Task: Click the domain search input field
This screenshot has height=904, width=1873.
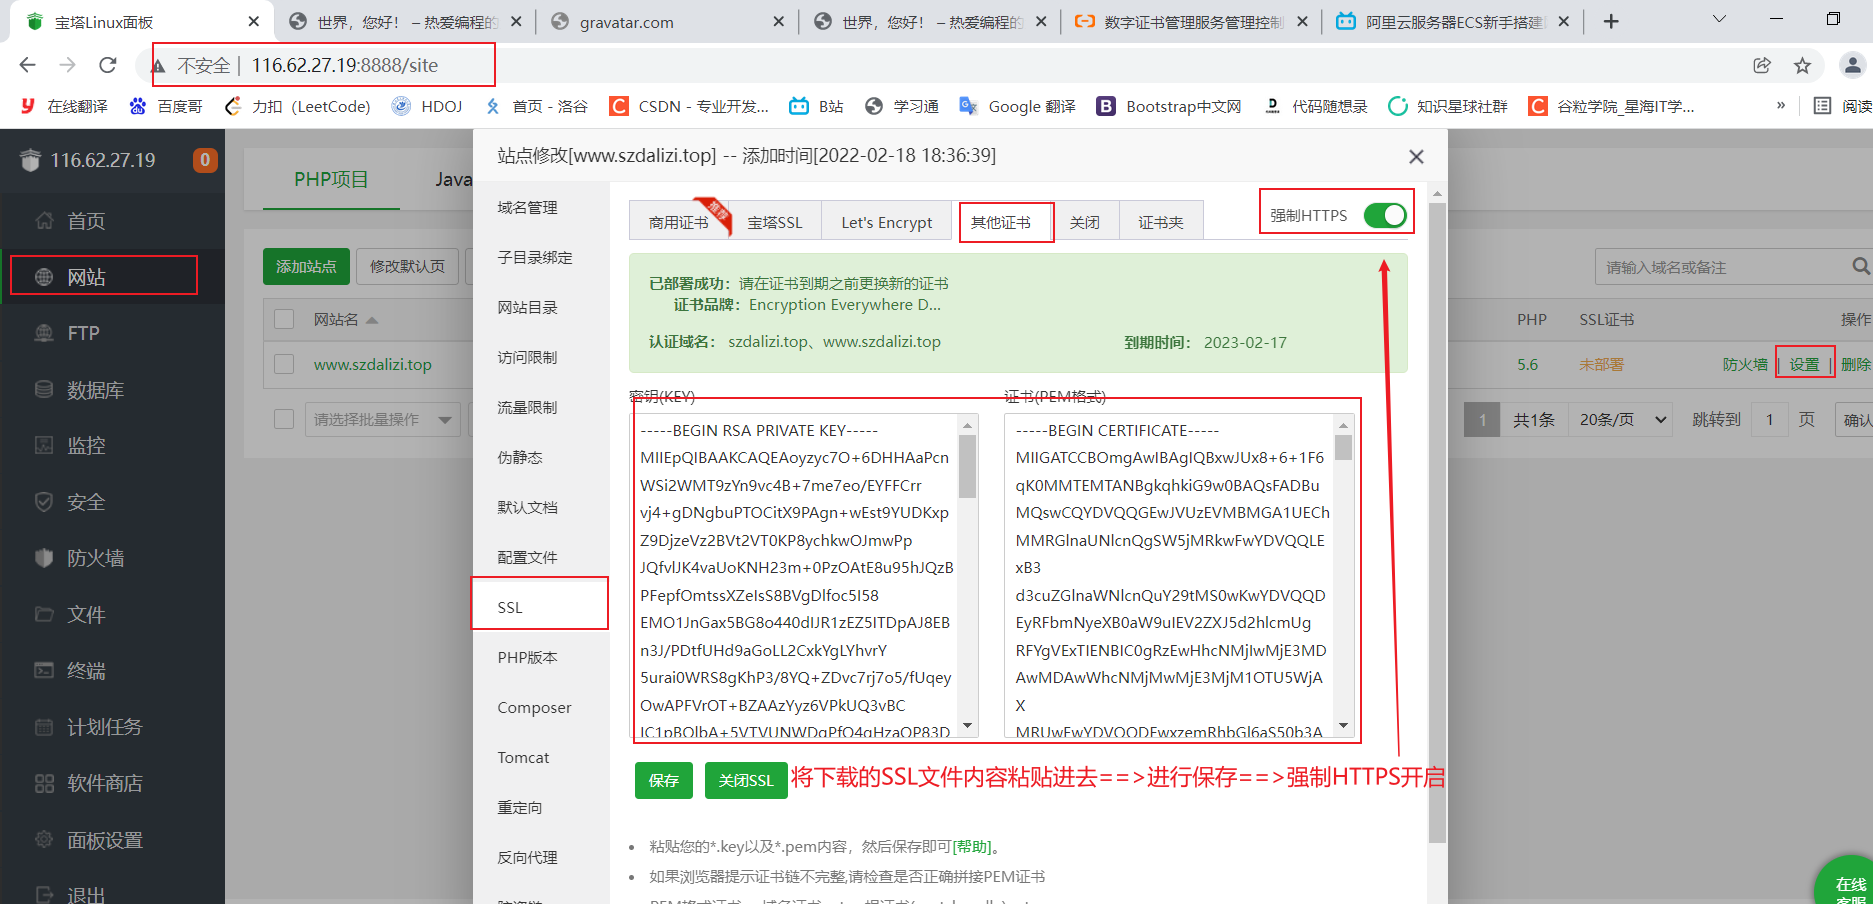Action: pyautogui.click(x=1723, y=267)
